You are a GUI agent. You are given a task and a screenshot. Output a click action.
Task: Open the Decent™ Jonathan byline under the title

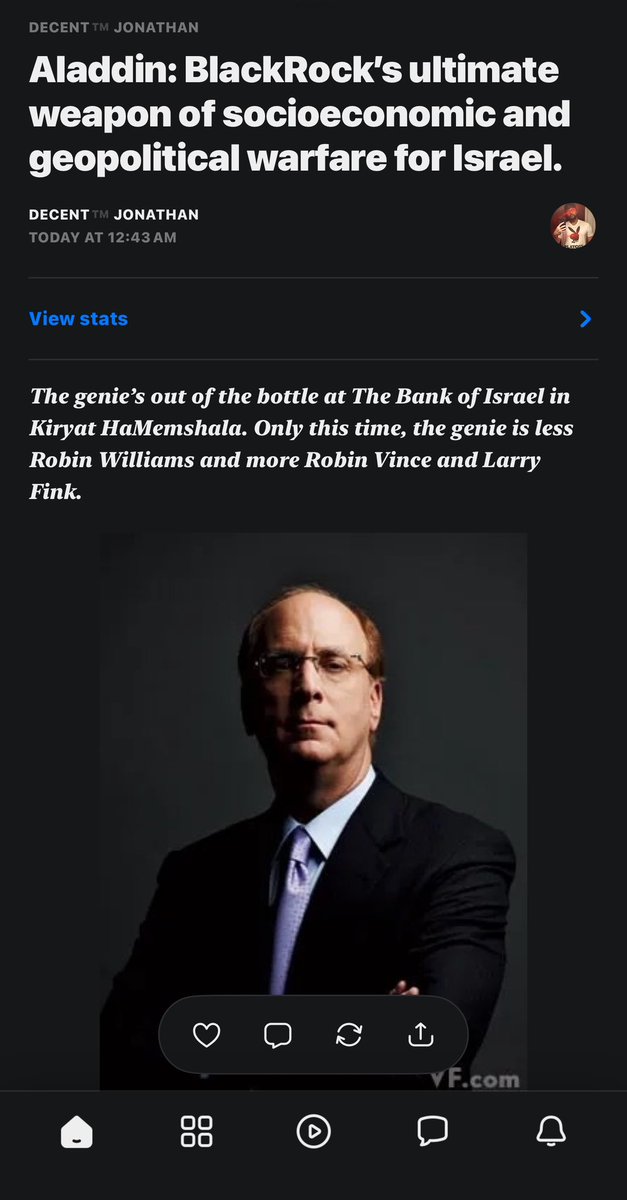(114, 215)
